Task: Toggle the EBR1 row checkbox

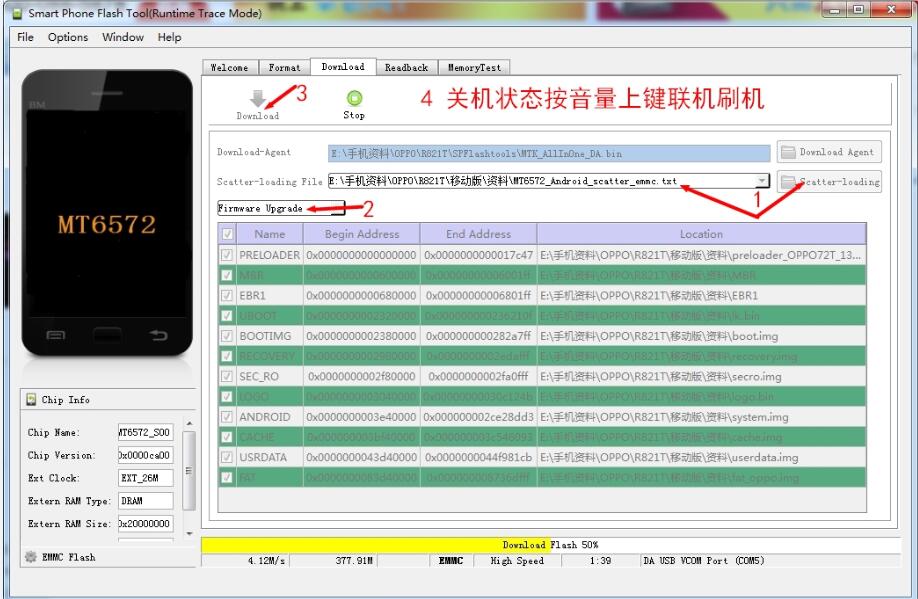Action: 227,296
